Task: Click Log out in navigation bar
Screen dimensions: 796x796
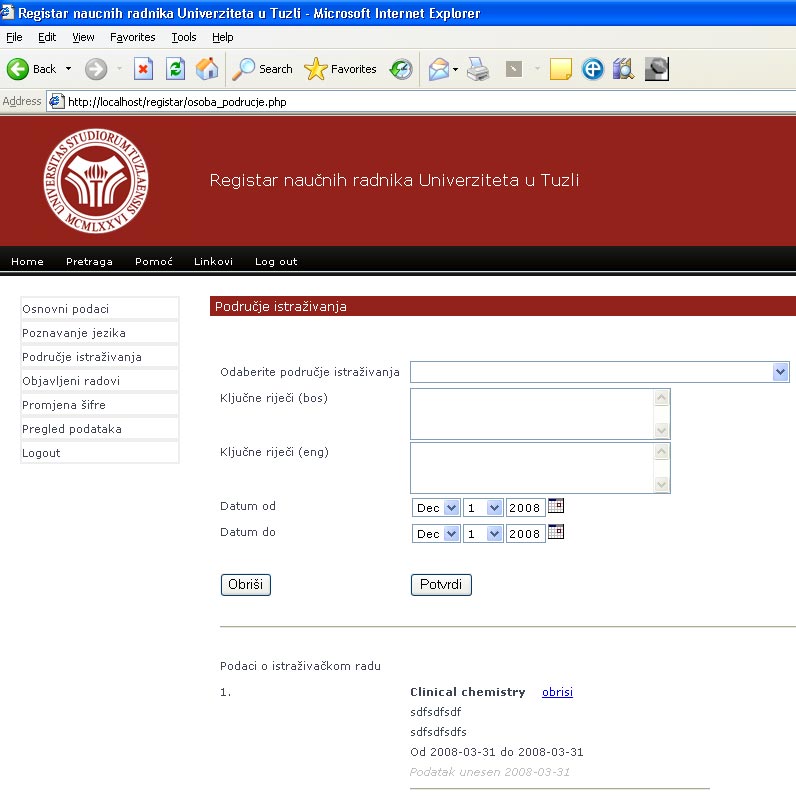Action: 276,261
